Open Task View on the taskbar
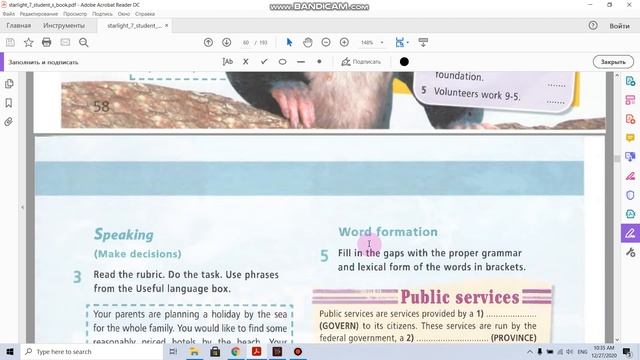640x360 pixels. [x=173, y=351]
